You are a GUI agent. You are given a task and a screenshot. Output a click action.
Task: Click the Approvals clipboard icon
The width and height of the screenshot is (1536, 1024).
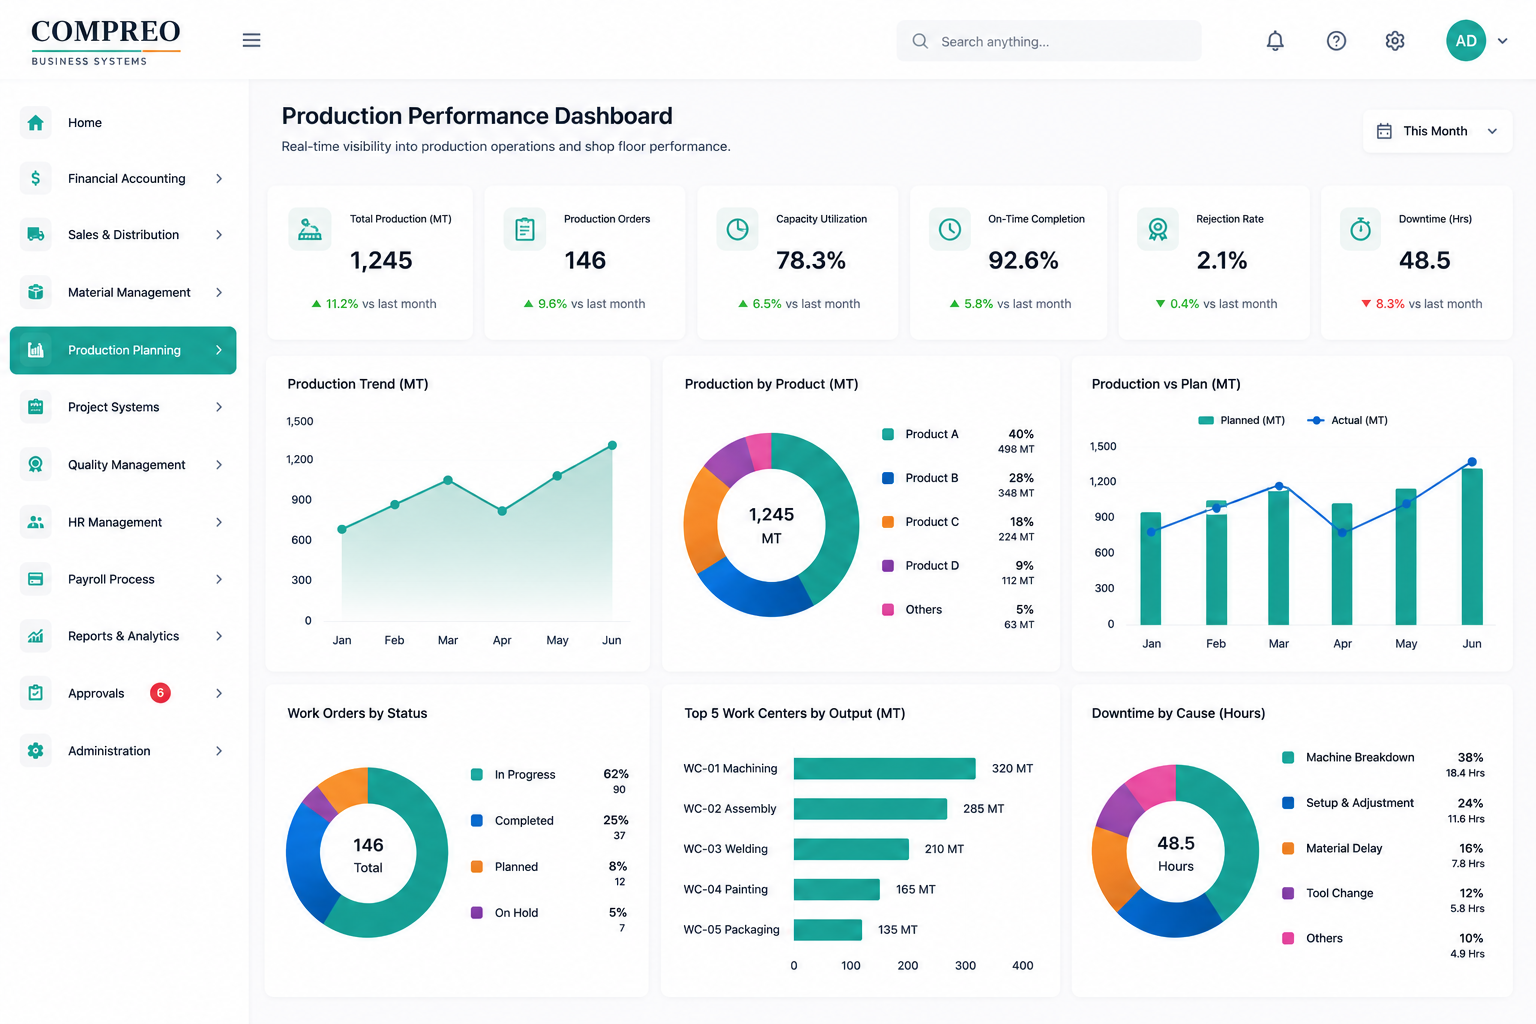coord(36,693)
